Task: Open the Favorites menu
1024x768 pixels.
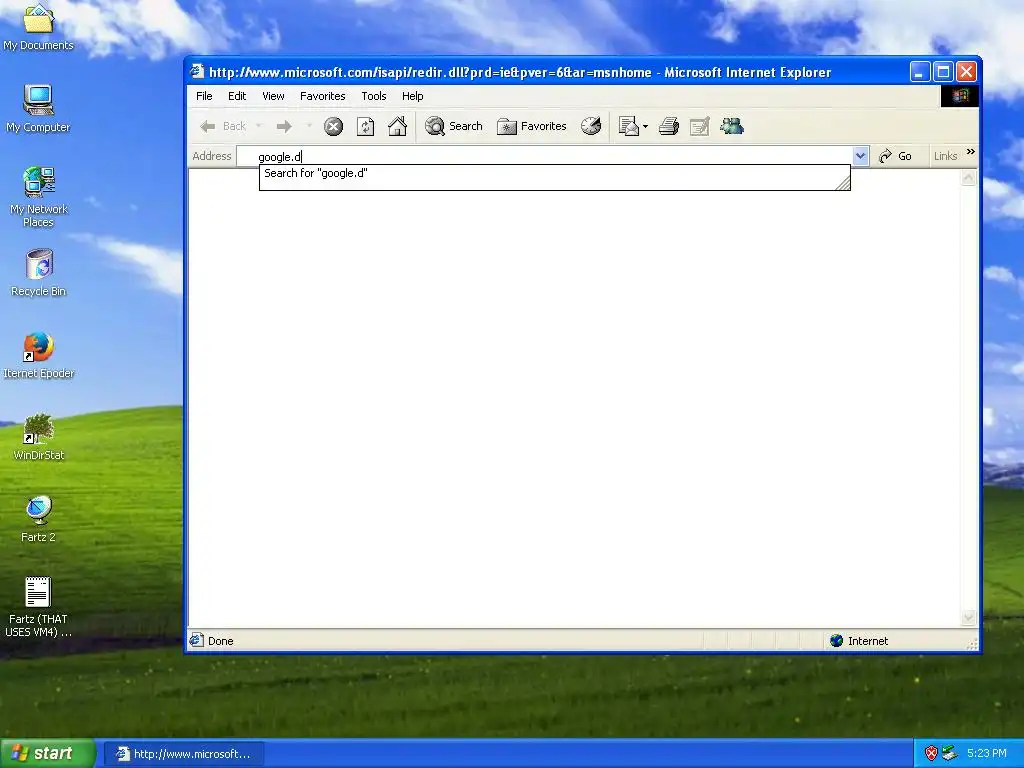Action: 323,96
